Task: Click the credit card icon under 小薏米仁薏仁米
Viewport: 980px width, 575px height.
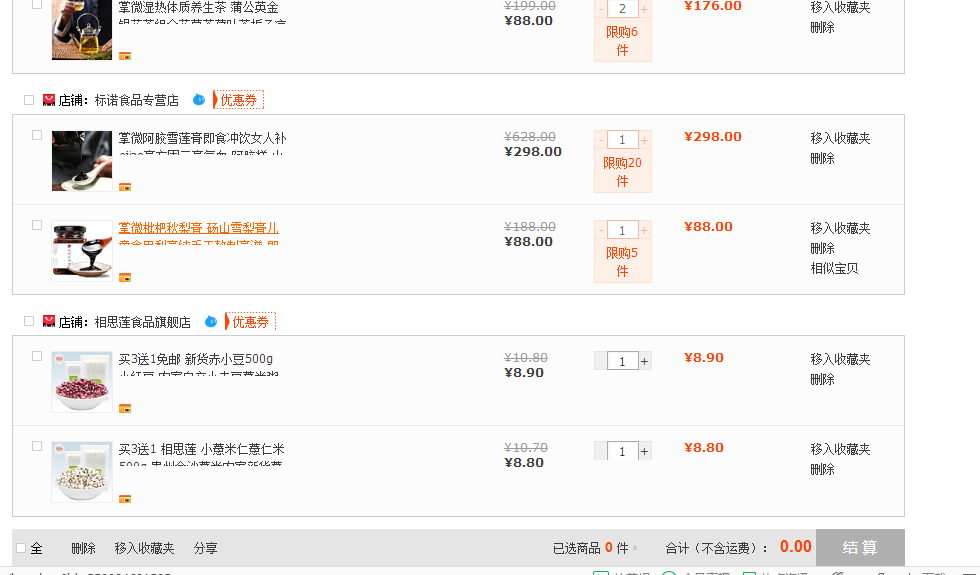Action: click(x=125, y=499)
